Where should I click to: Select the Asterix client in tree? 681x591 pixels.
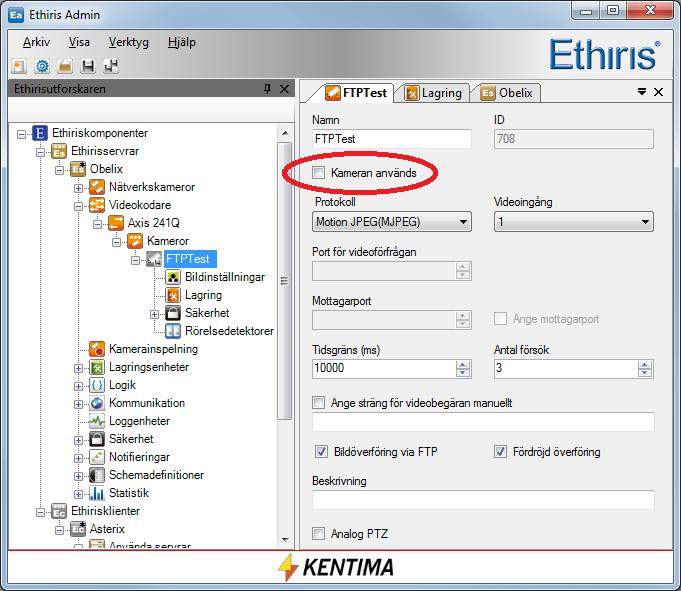(107, 529)
